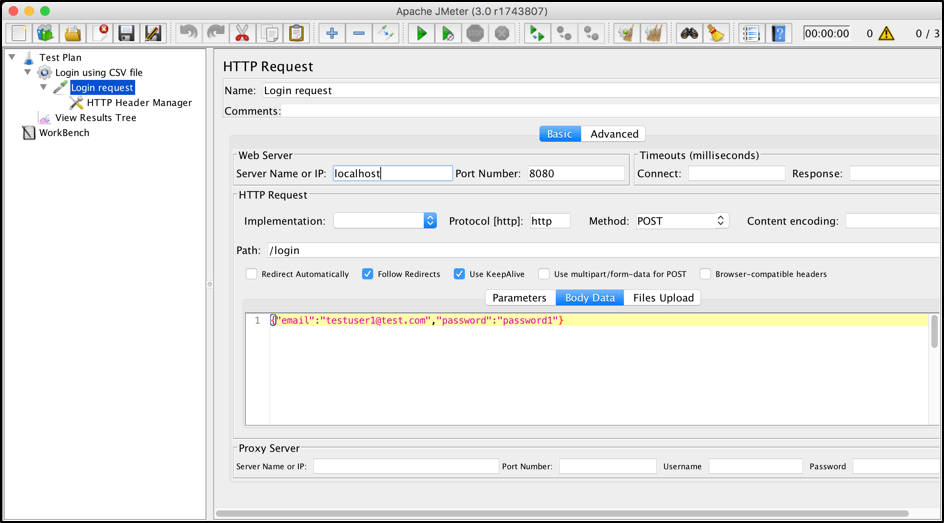Select HTTP Header Manager in tree
Image resolution: width=944 pixels, height=523 pixels.
pos(139,102)
